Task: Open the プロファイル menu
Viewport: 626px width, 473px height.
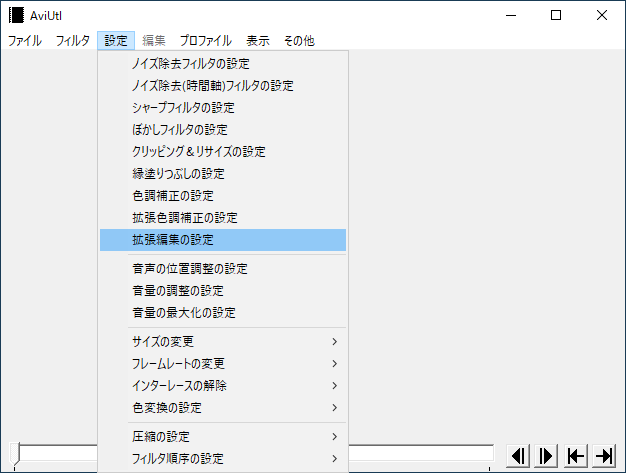Action: 205,41
